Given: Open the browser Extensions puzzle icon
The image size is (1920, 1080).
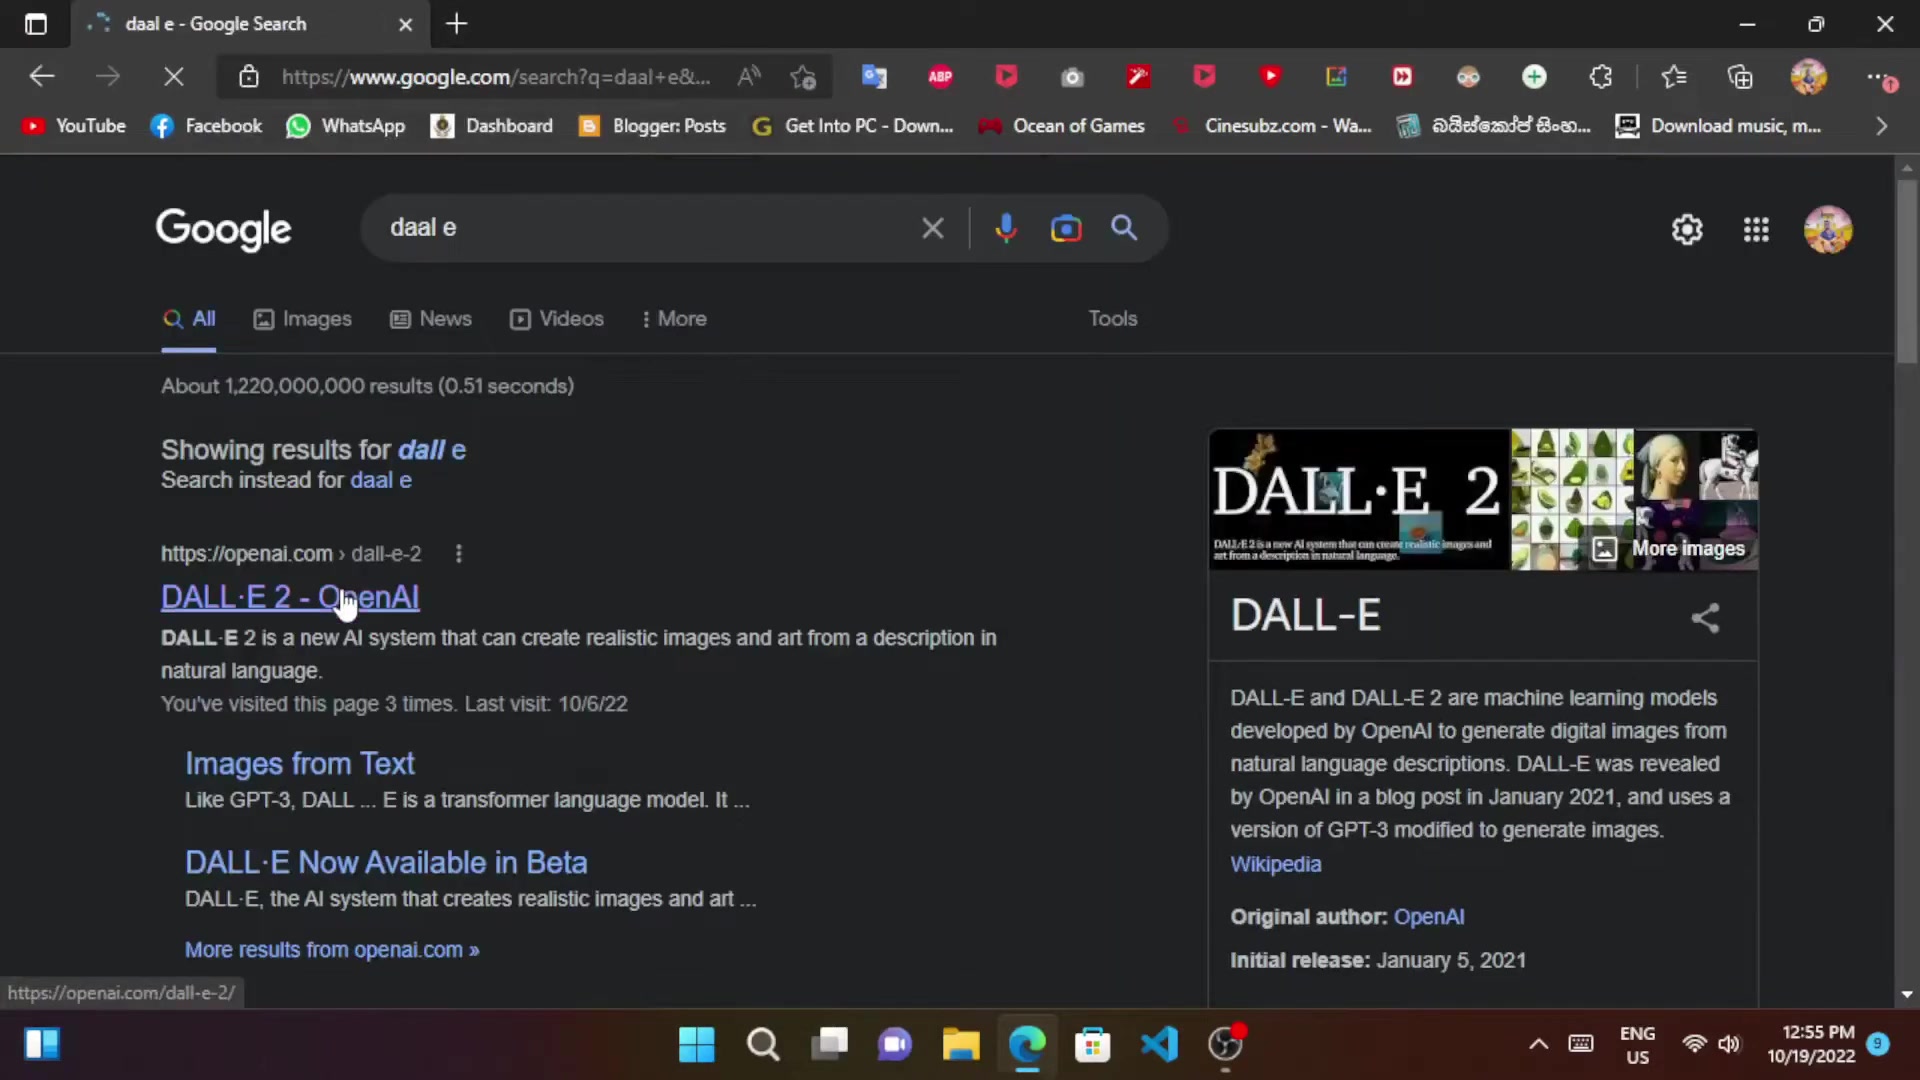Looking at the screenshot, I should point(1601,76).
